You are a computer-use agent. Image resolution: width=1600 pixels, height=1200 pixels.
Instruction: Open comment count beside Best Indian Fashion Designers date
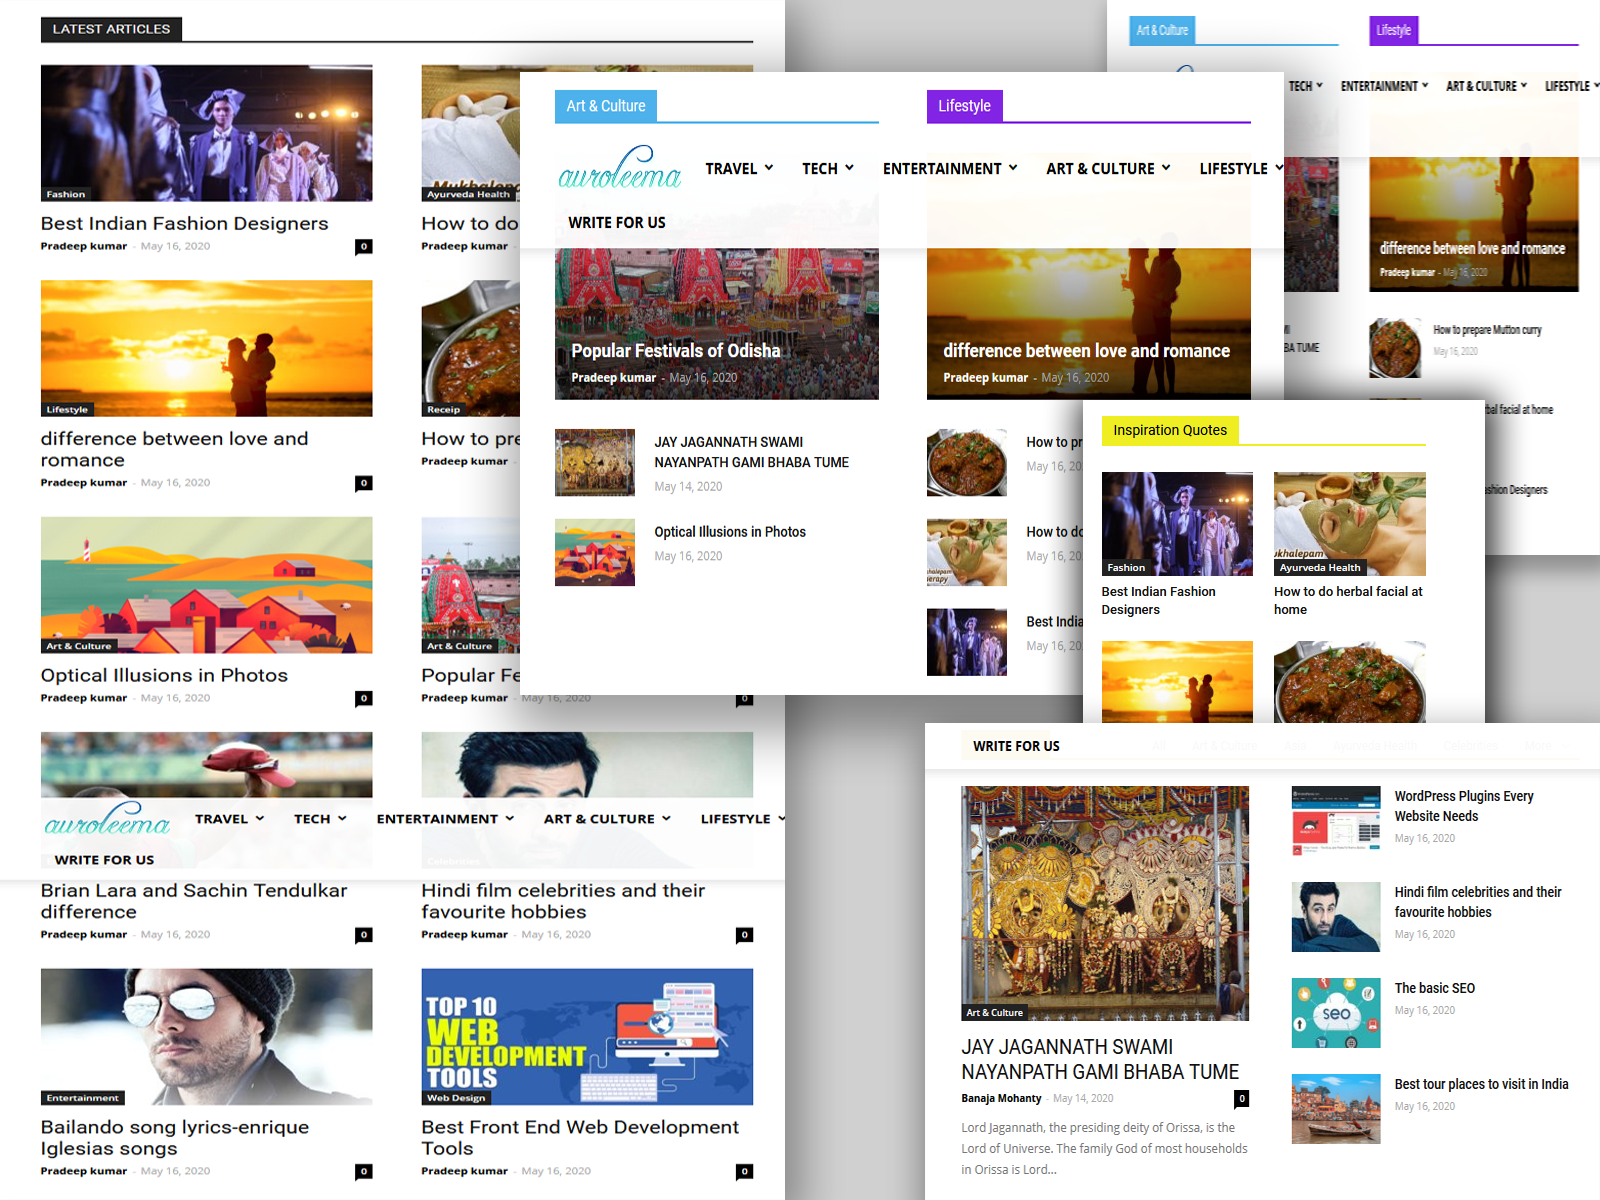pos(364,246)
